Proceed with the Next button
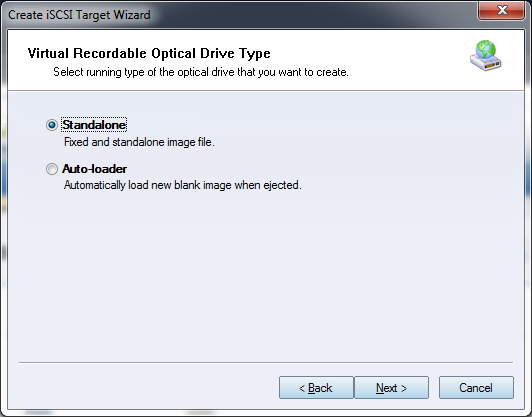This screenshot has width=532, height=417. 392,387
